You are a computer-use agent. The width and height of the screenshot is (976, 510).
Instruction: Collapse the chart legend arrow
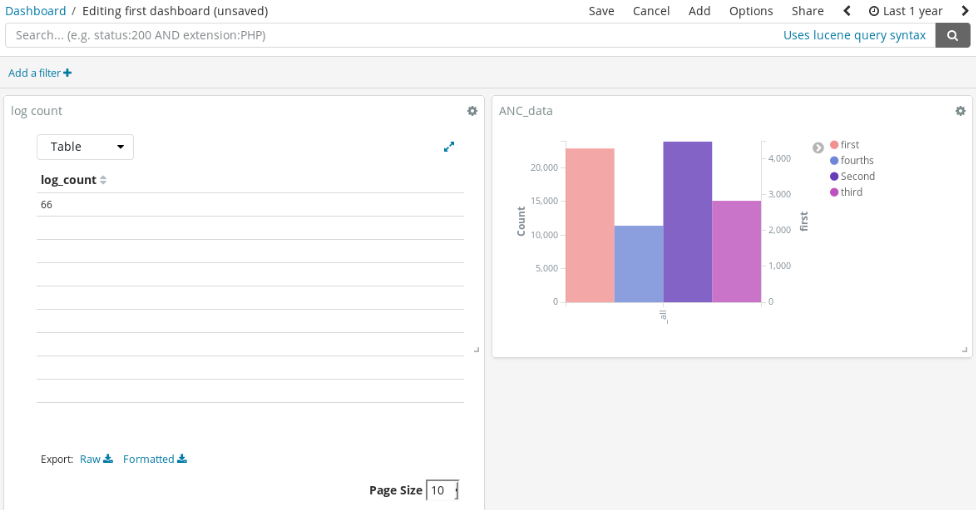click(x=818, y=148)
